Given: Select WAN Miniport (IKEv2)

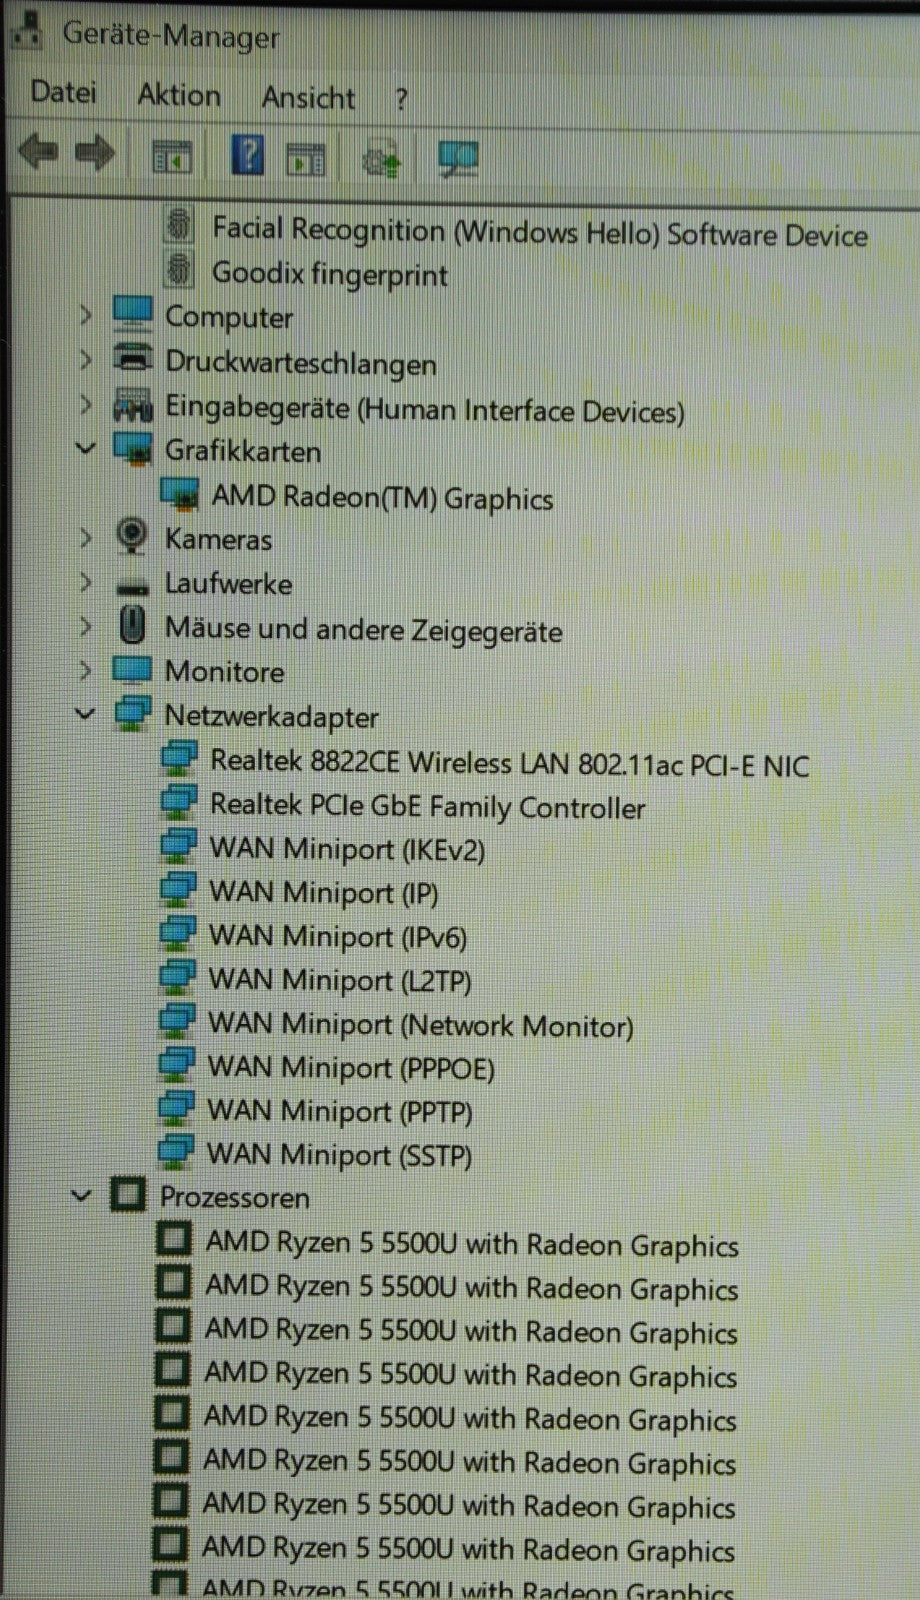Looking at the screenshot, I should click(x=347, y=850).
